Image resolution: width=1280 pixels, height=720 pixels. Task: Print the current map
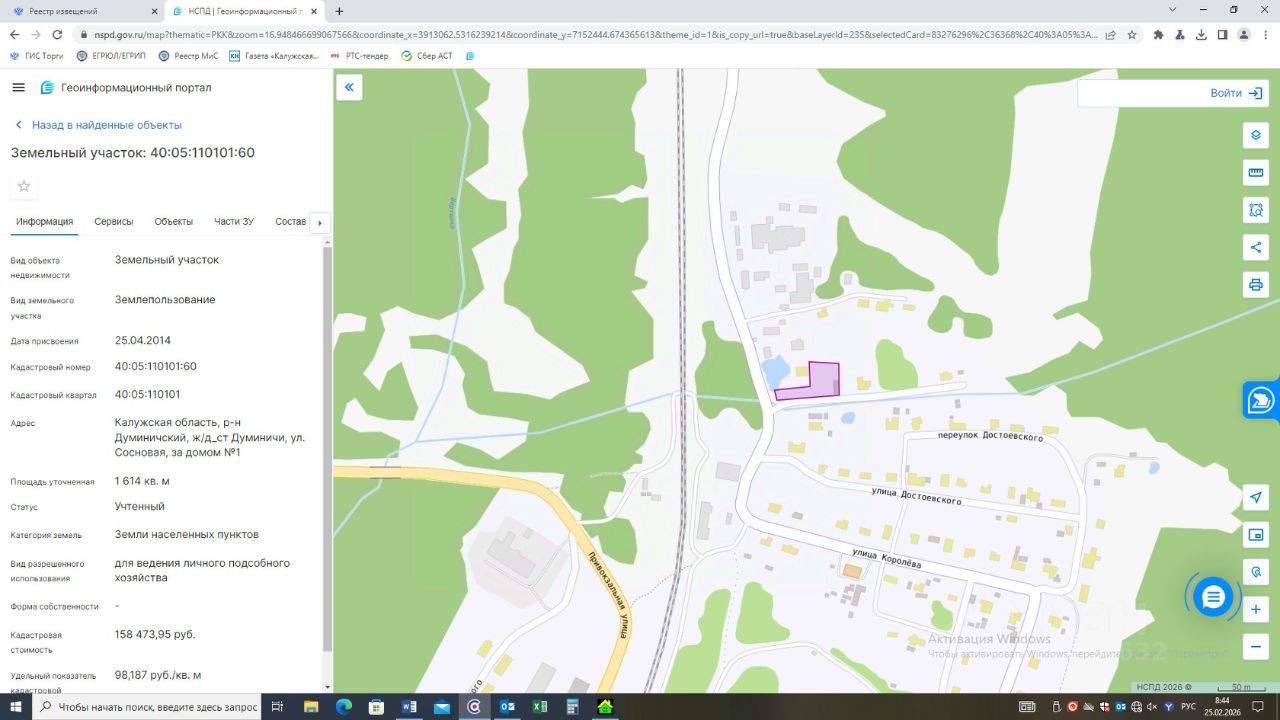tap(1256, 285)
